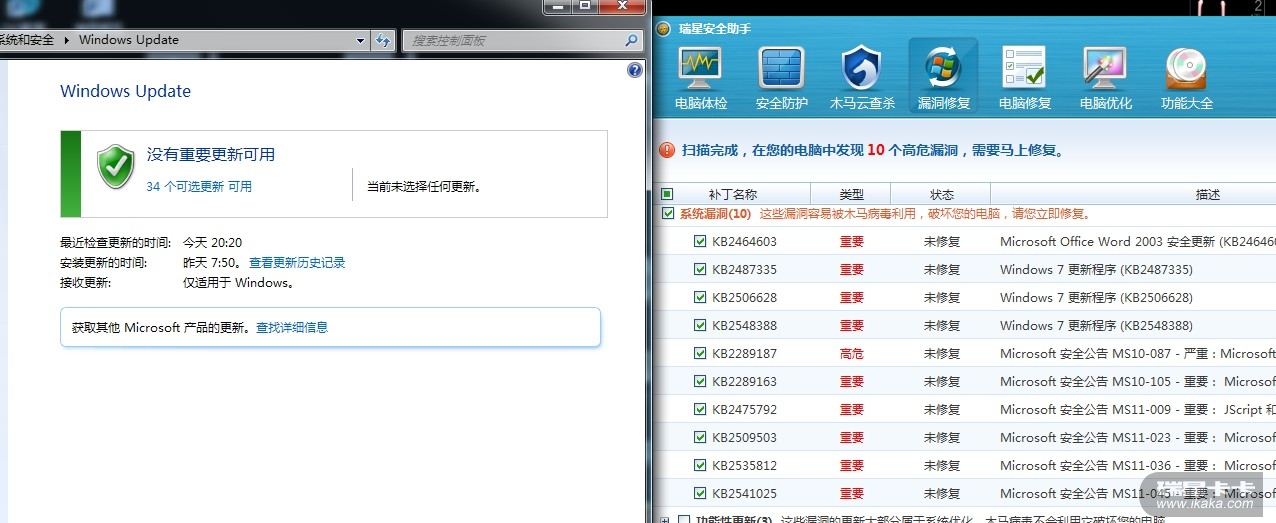Image resolution: width=1276 pixels, height=523 pixels.
Task: Click breadcrumb arrow before Windows Update
Action: tap(67, 40)
